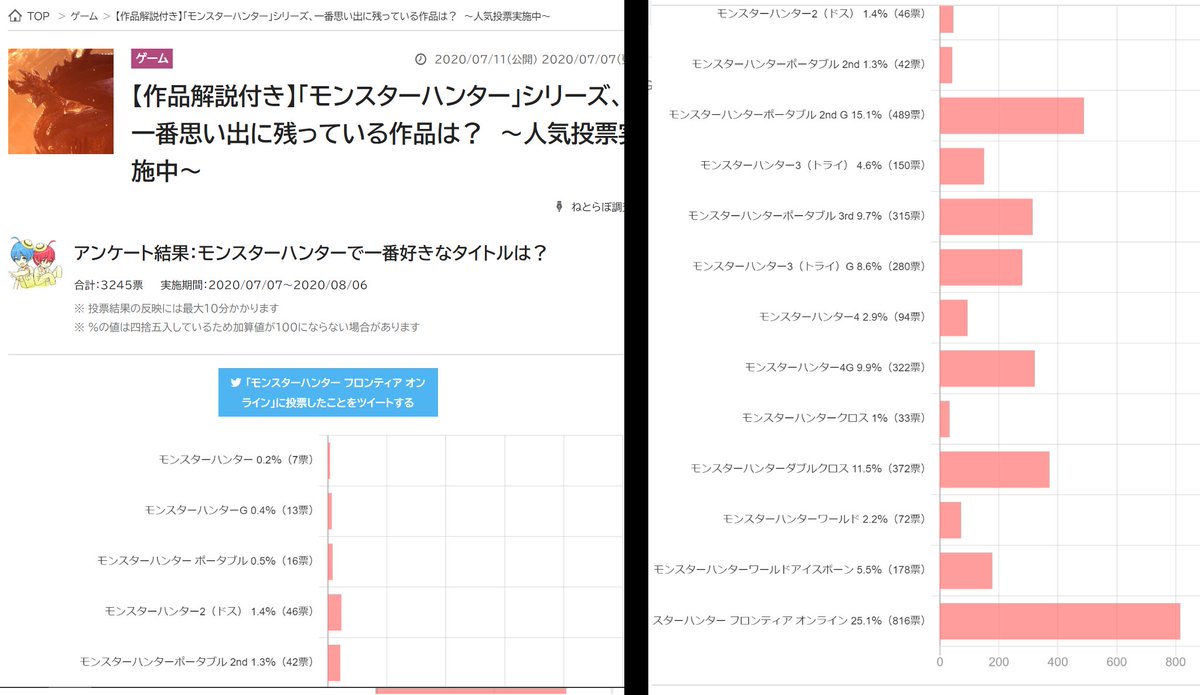Screen dimensions: 1200x695
Task: Open the ゲーム breadcrumb link
Action: click(x=84, y=16)
